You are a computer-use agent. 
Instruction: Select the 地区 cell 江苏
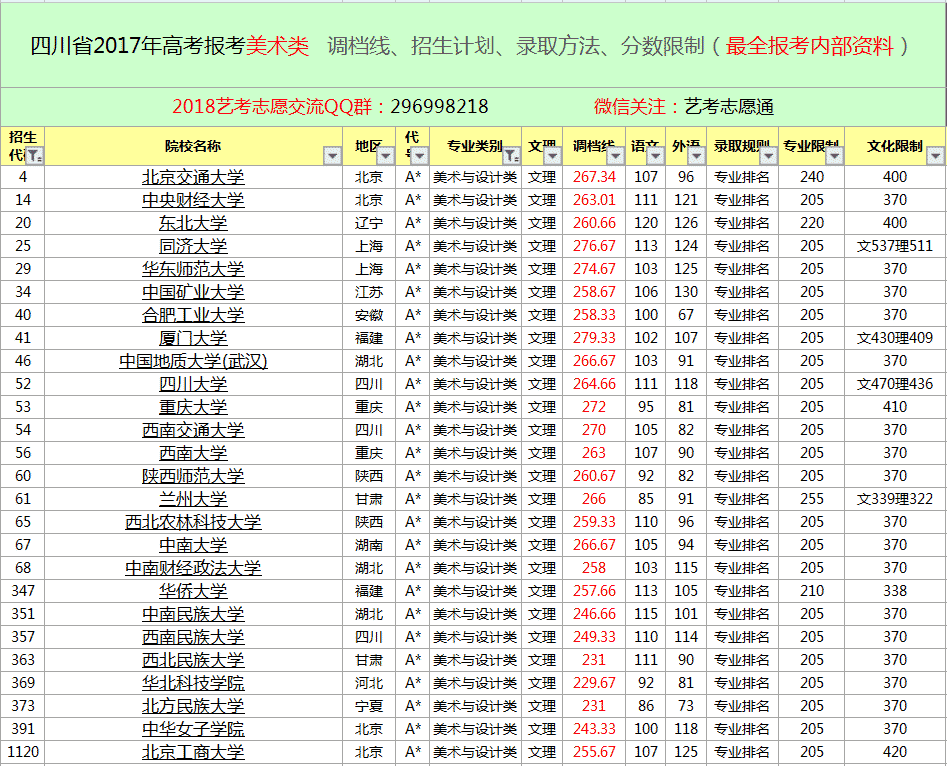(x=369, y=292)
